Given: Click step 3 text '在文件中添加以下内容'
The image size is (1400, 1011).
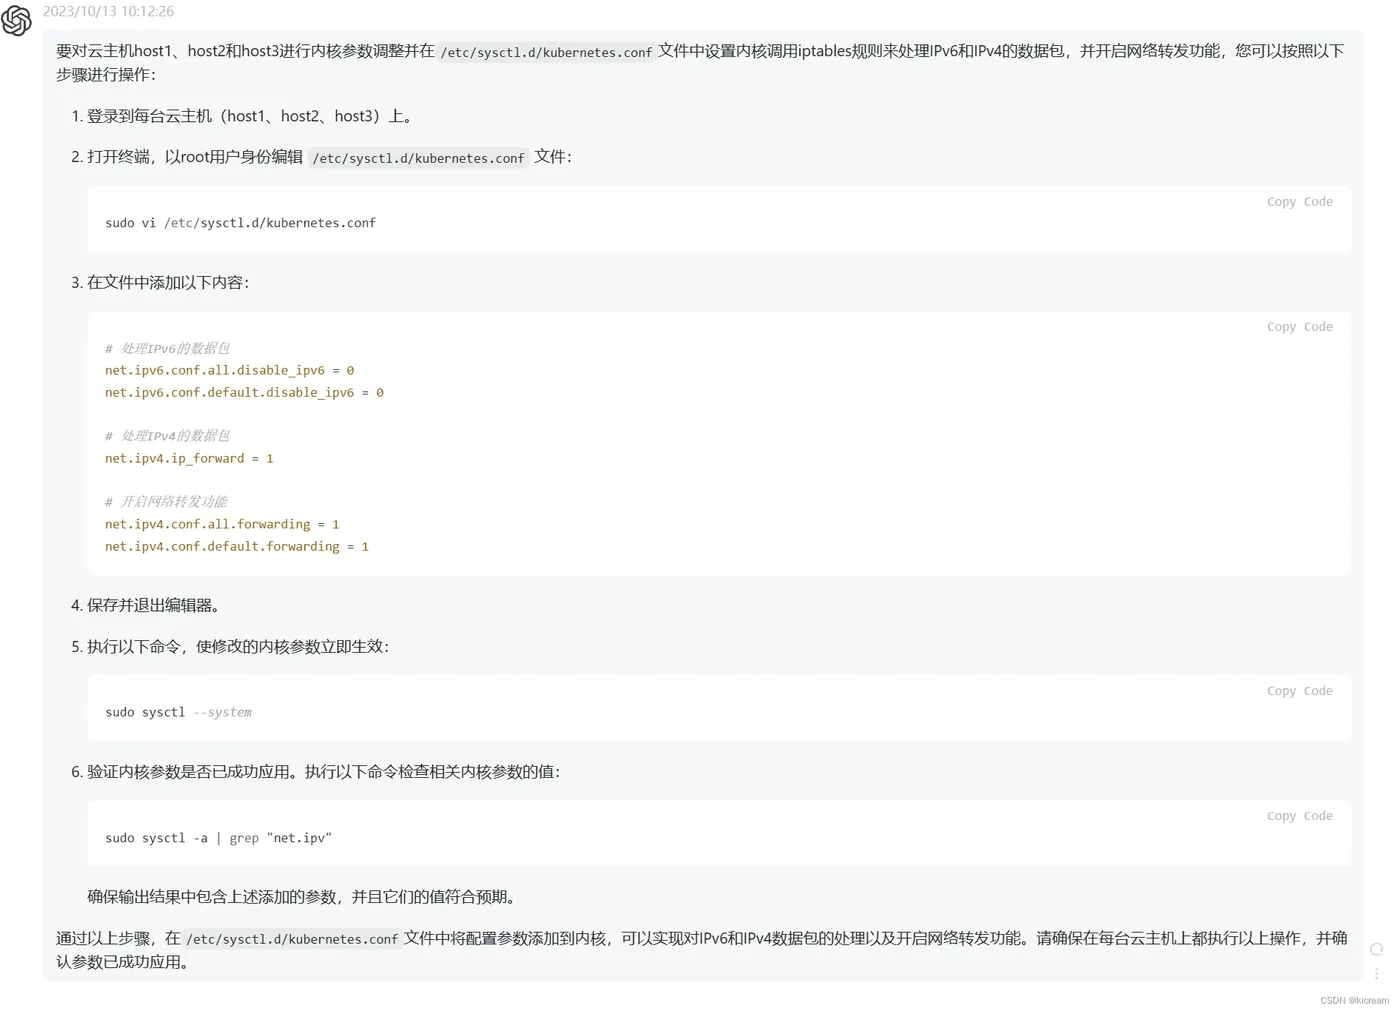Looking at the screenshot, I should click(x=167, y=283).
